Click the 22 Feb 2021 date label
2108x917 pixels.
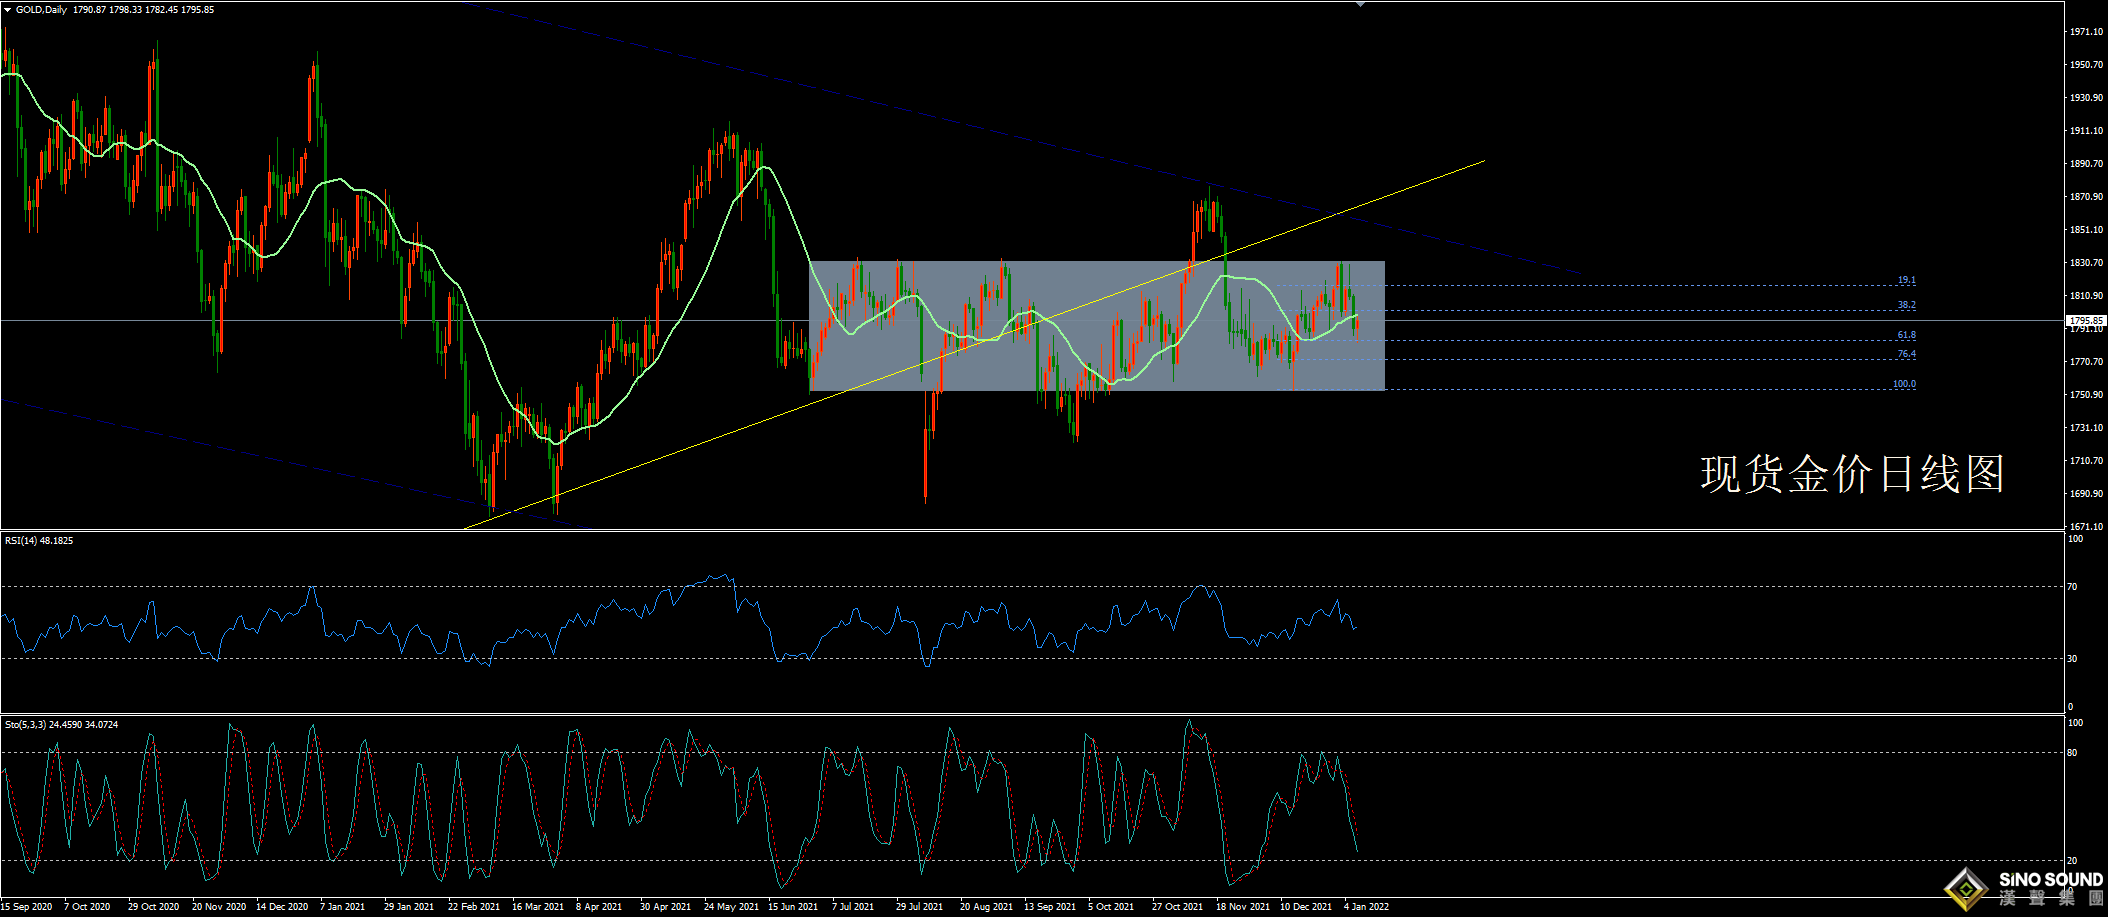coord(474,907)
